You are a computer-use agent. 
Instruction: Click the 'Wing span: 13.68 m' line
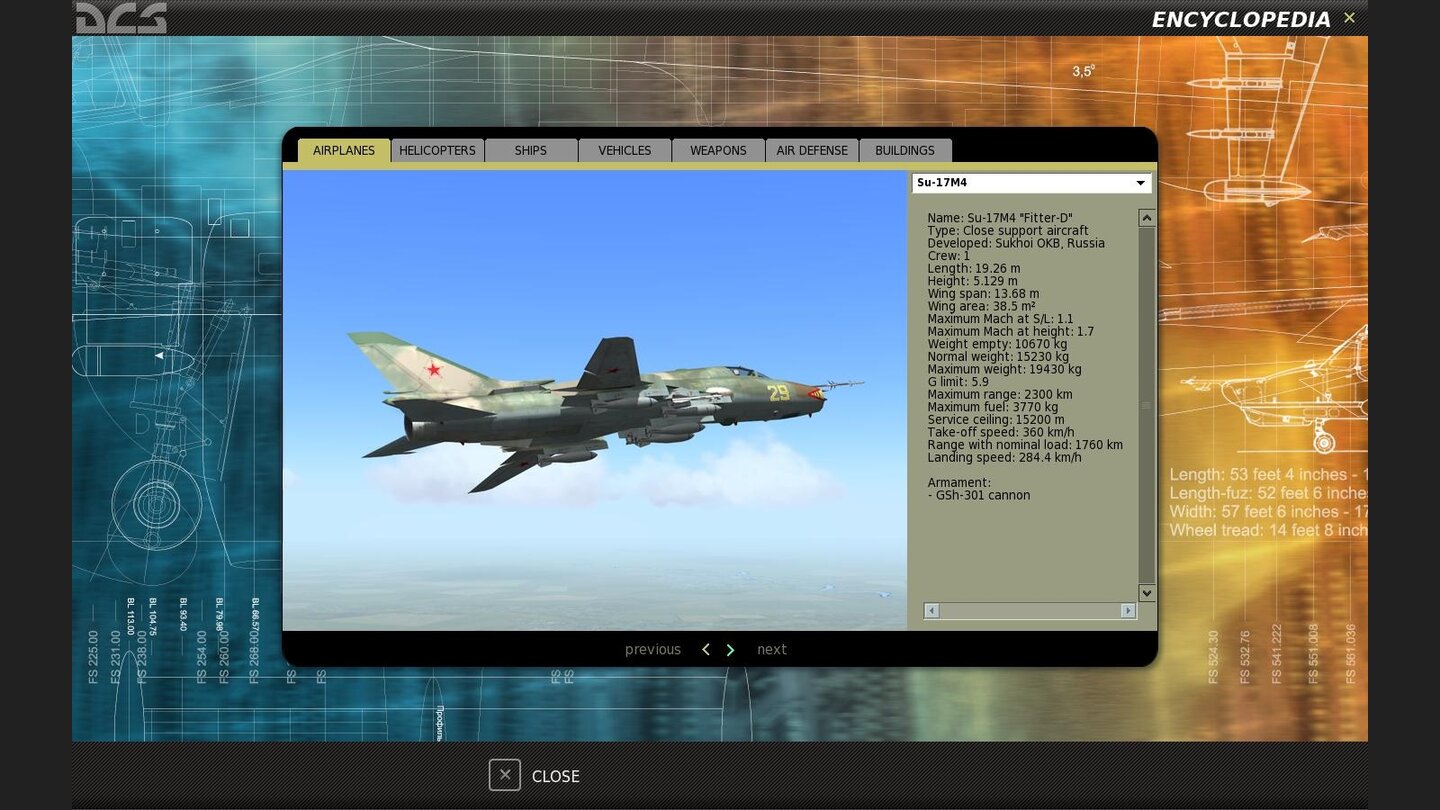[983, 294]
